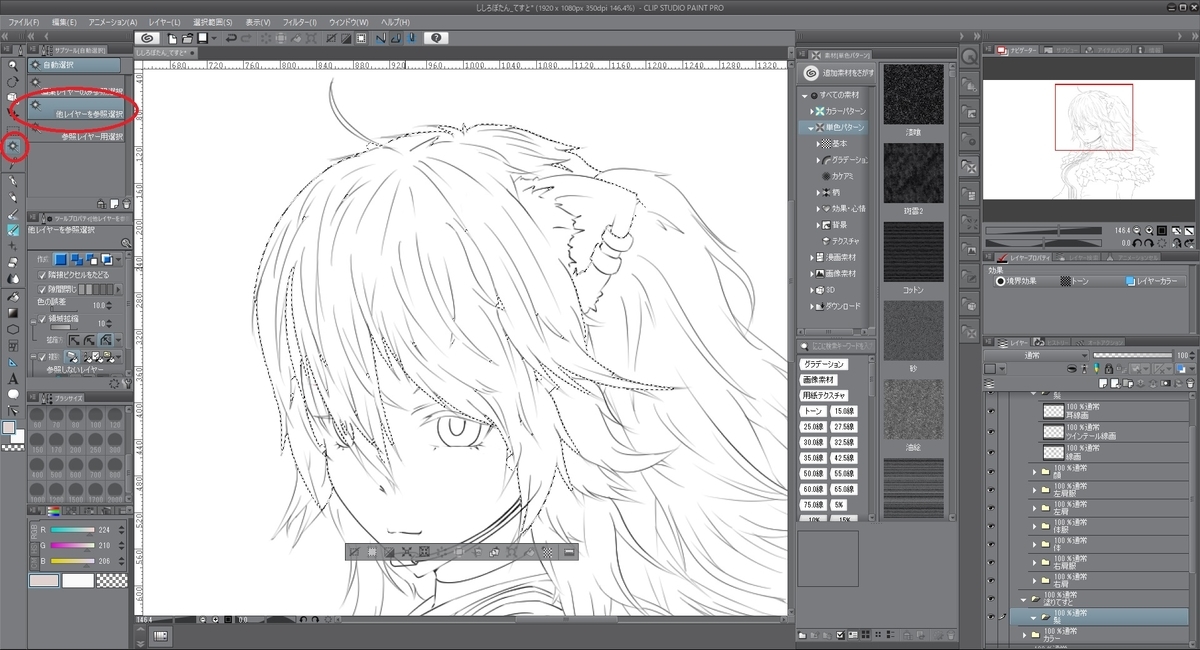Click the 用紙テクスチャ tag button
The width and height of the screenshot is (1200, 650).
823,395
